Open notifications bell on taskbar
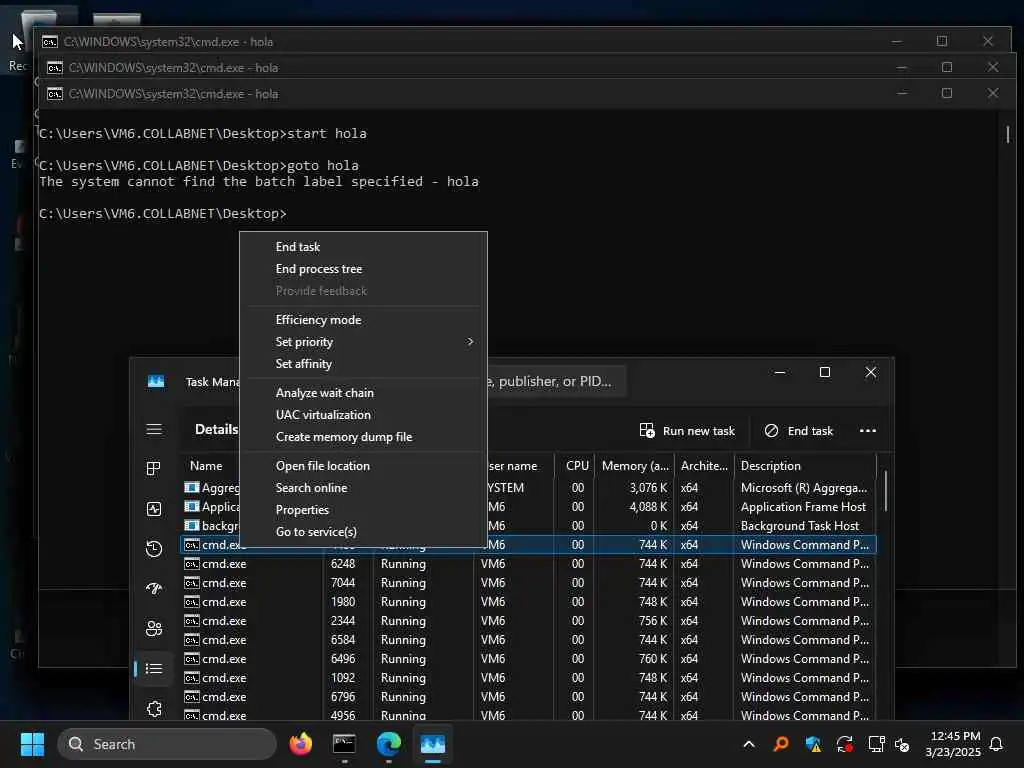The image size is (1024, 768). (997, 744)
